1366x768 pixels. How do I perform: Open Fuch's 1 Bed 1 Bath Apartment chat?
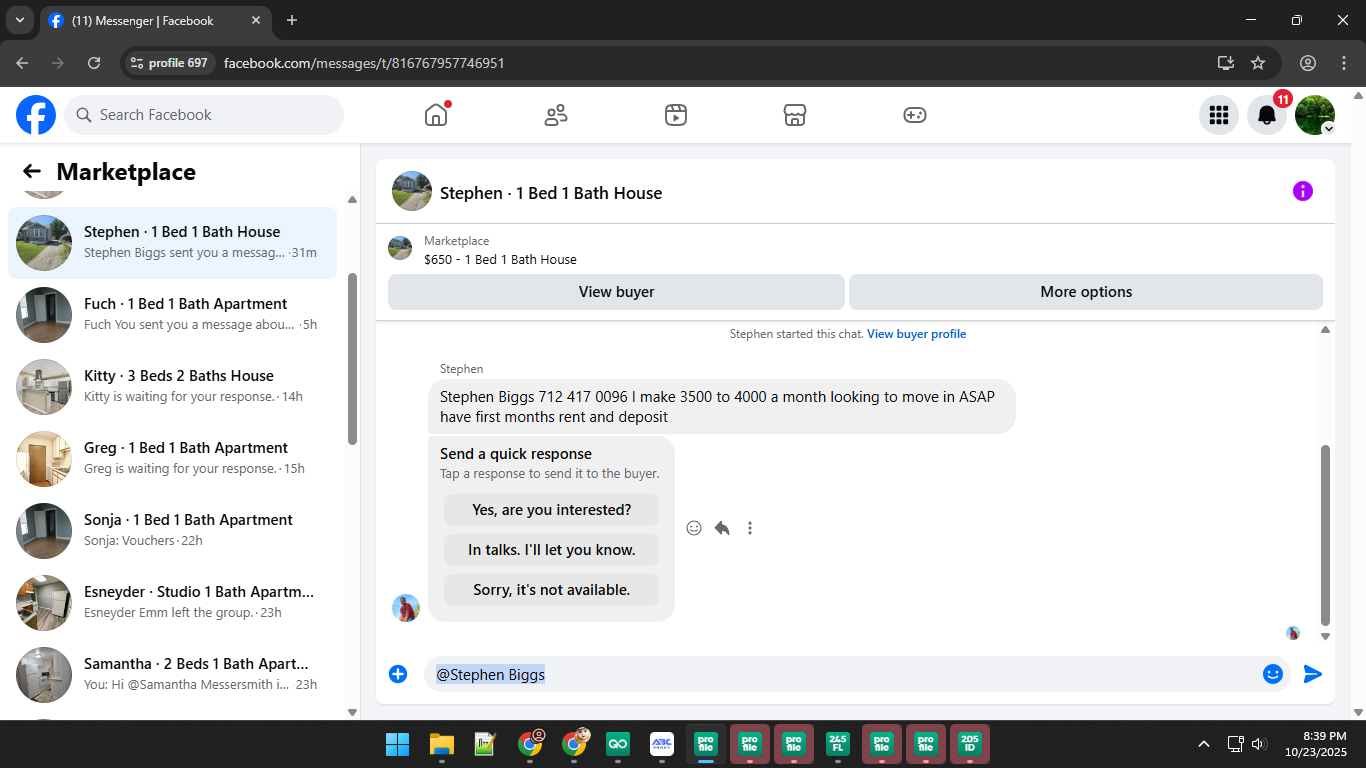(173, 315)
